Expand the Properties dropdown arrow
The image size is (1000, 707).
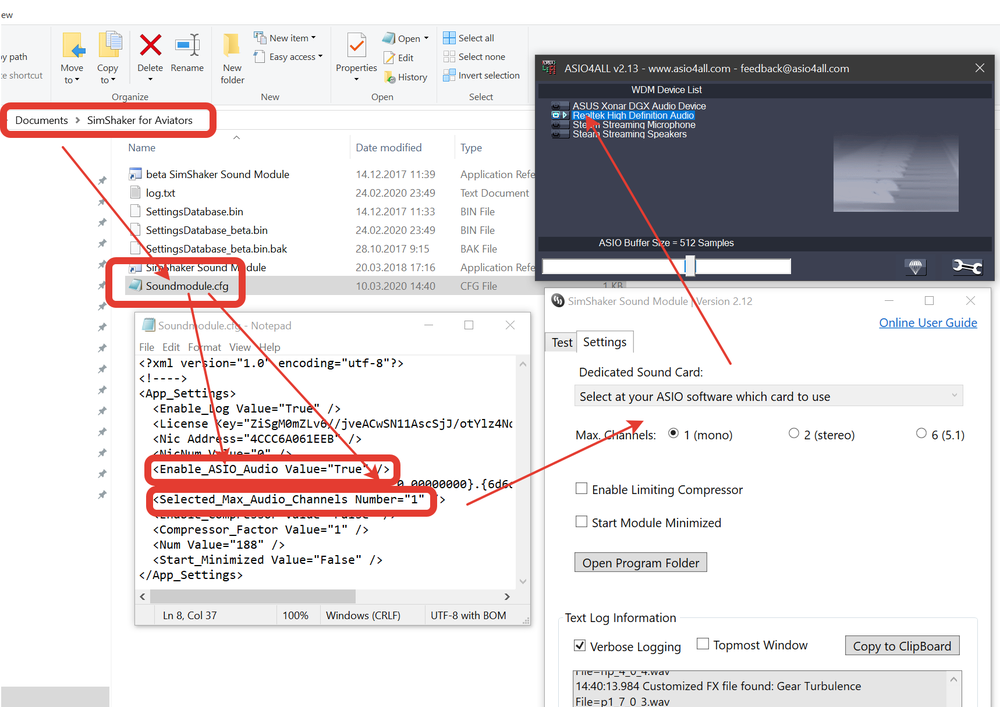[357, 80]
